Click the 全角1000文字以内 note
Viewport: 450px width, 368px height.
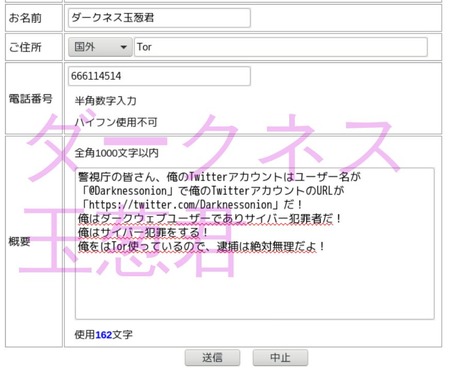click(116, 153)
